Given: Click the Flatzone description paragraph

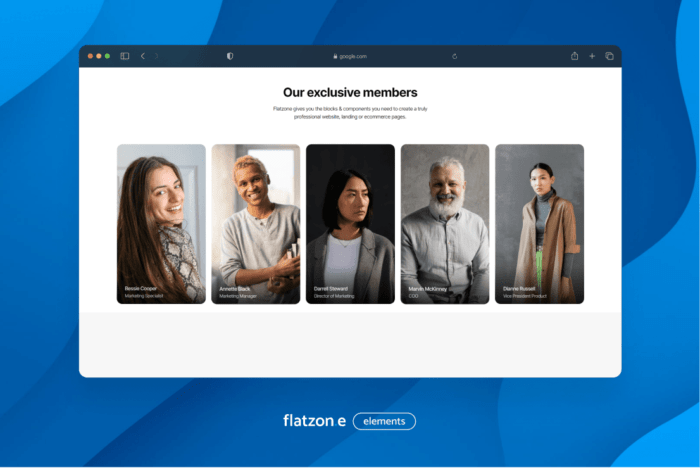Looking at the screenshot, I should 350,112.
